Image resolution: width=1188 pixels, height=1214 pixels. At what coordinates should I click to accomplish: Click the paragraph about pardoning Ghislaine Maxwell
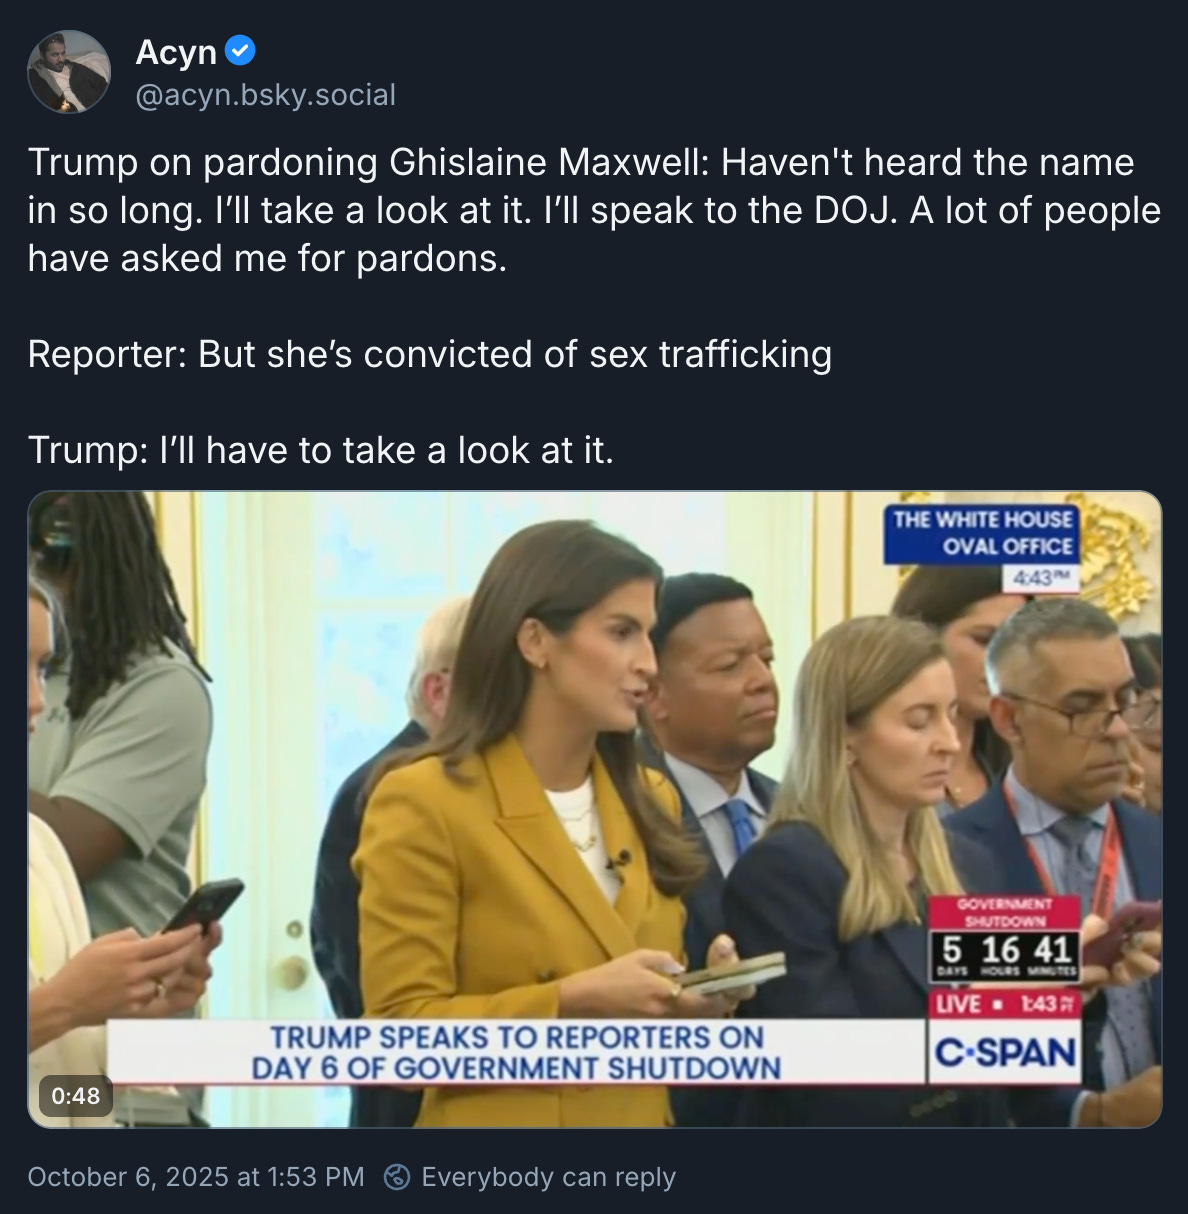pos(594,210)
